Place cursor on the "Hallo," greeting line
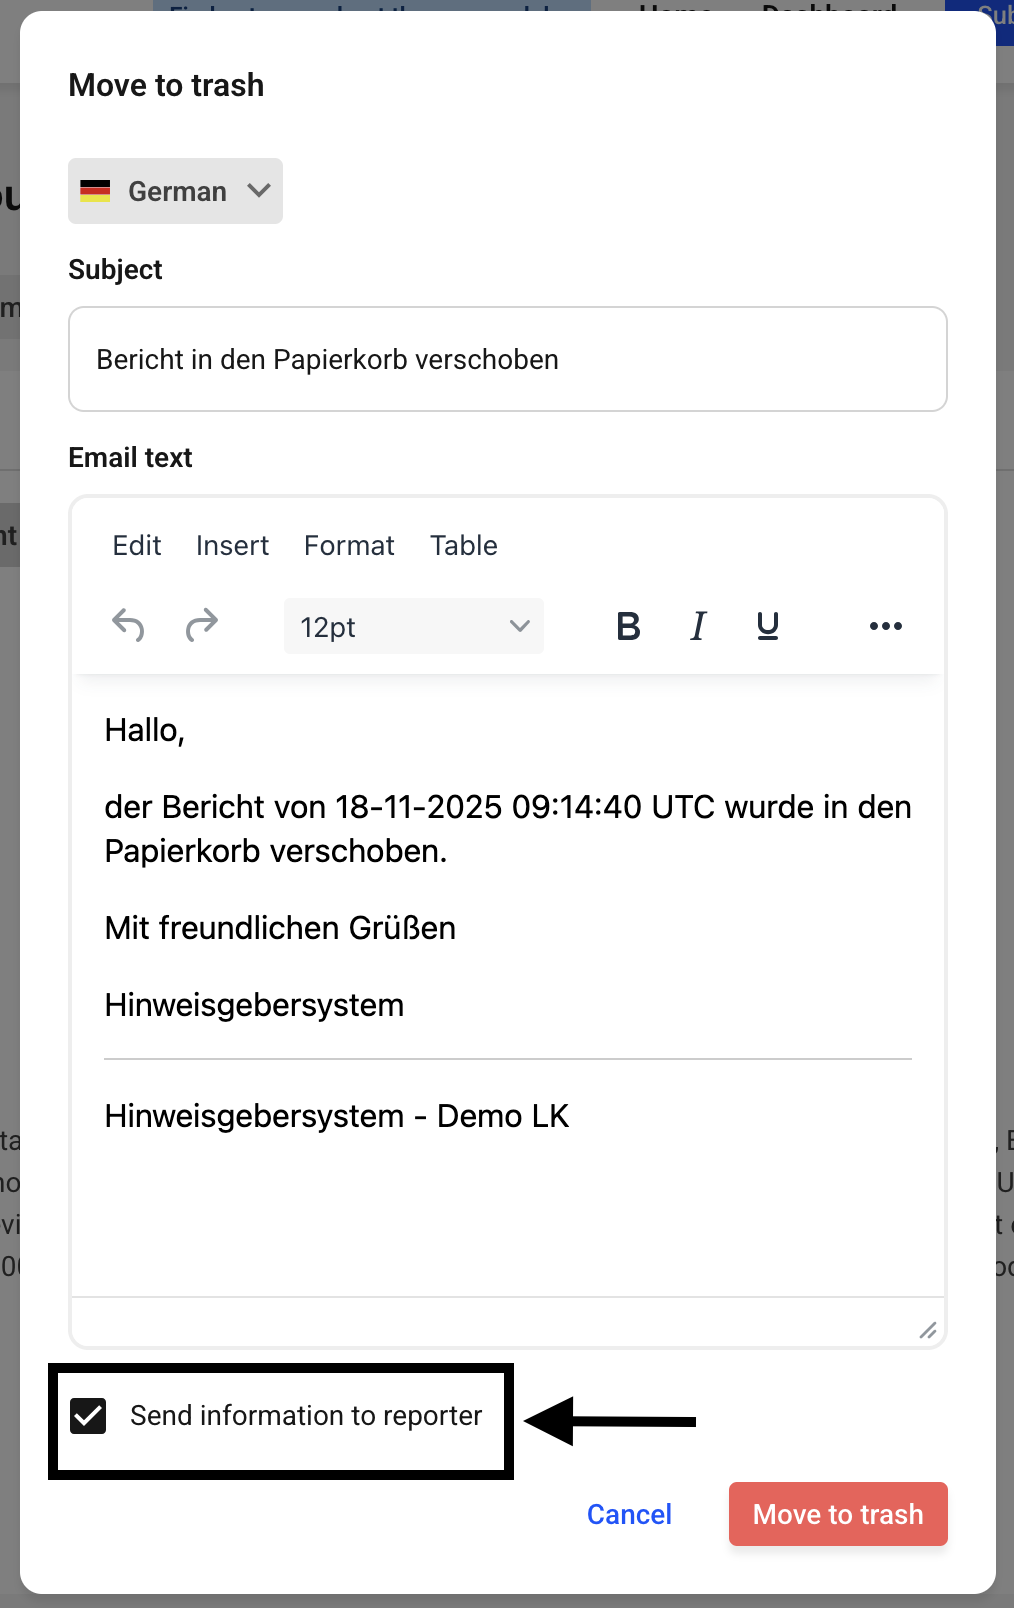Image resolution: width=1014 pixels, height=1608 pixels. 145,731
